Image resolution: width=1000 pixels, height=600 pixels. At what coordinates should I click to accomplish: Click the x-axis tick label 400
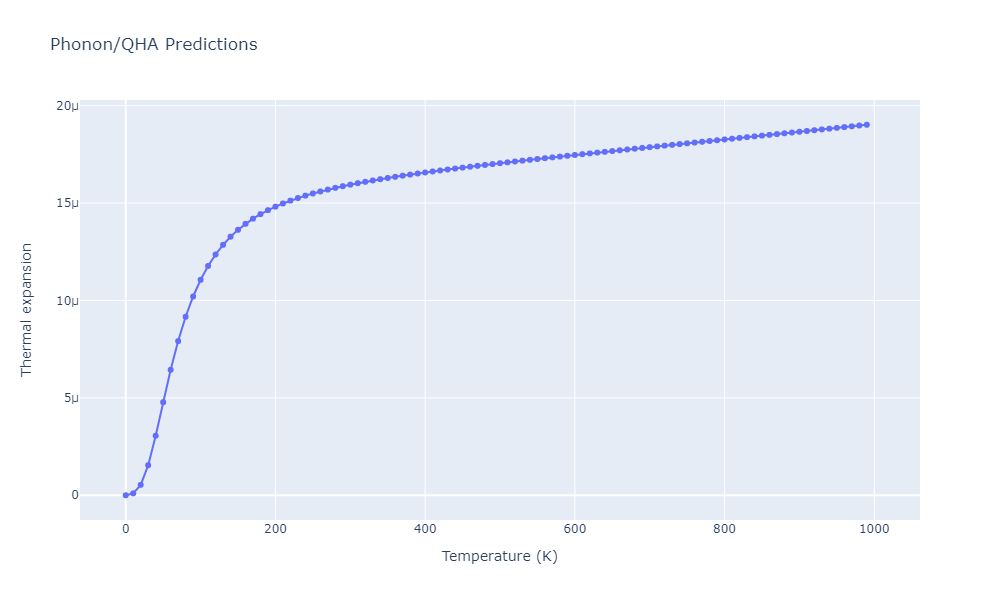(x=425, y=529)
